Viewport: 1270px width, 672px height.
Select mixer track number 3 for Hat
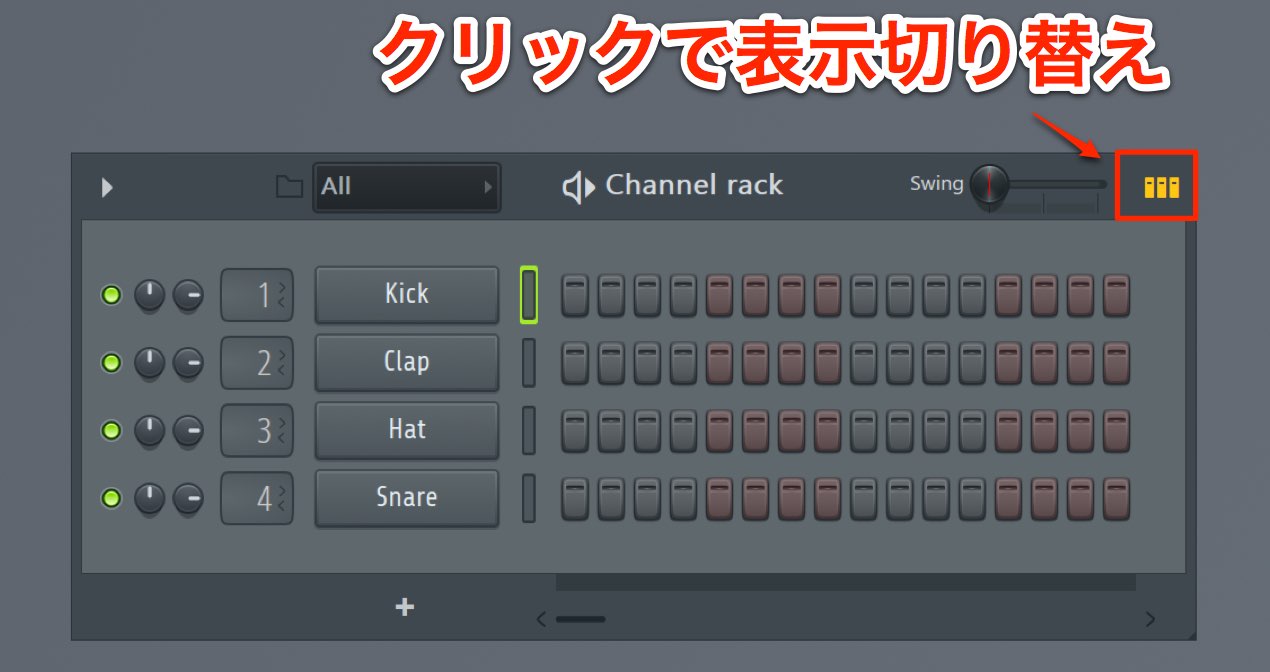tap(257, 430)
